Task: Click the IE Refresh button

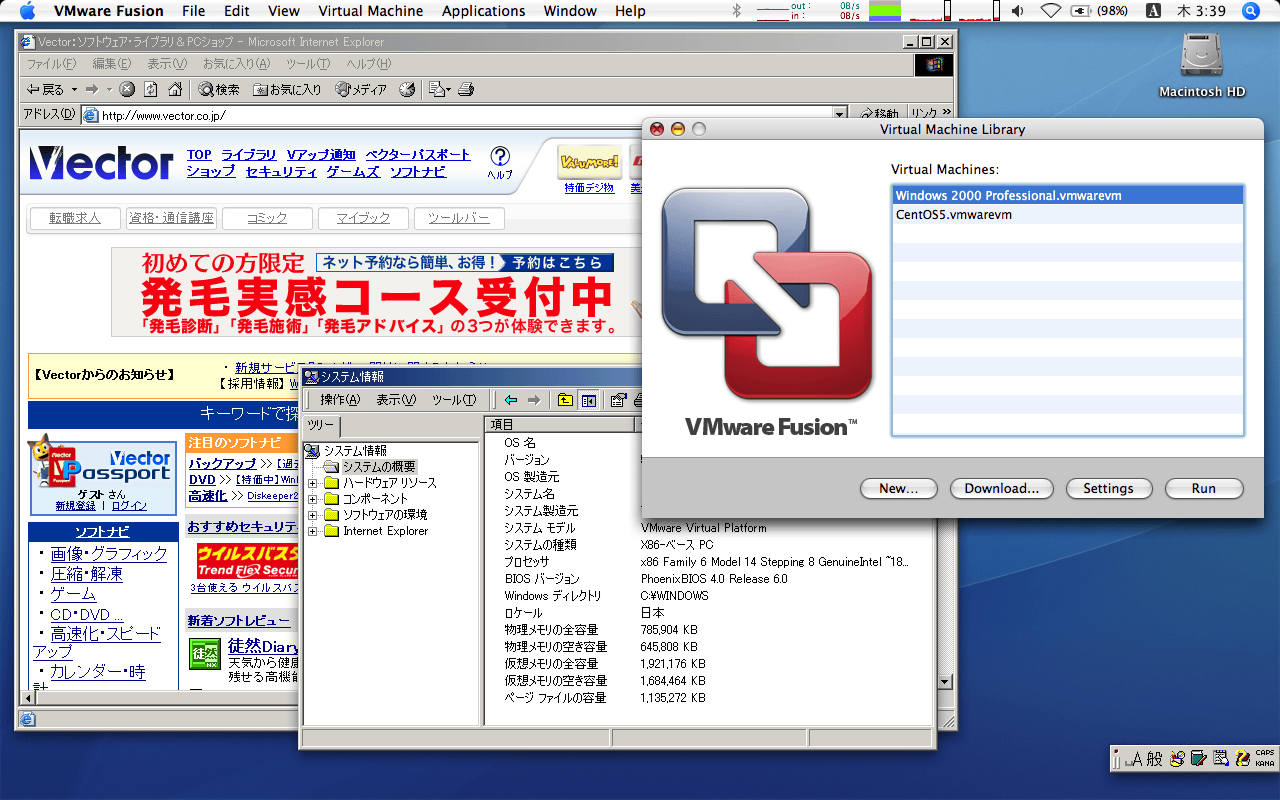Action: [x=150, y=90]
